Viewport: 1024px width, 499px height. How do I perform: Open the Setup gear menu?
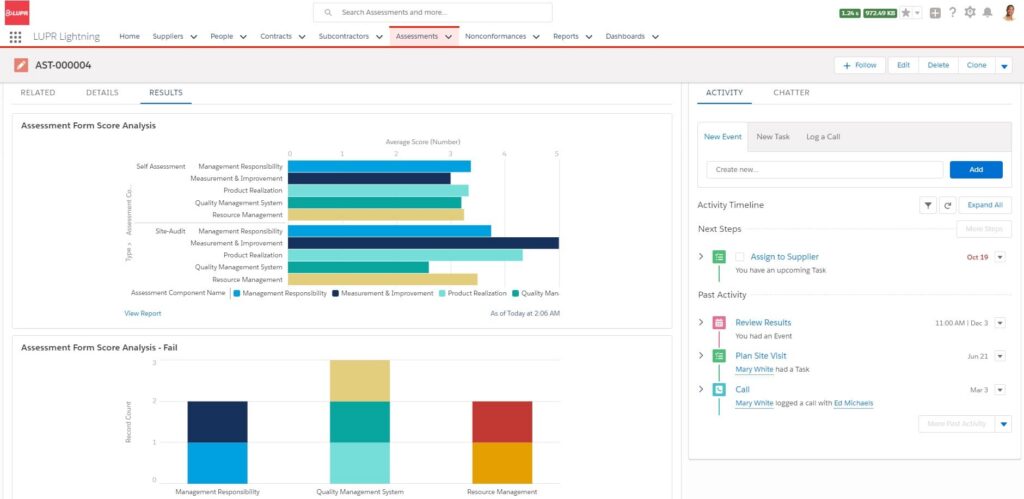[969, 12]
